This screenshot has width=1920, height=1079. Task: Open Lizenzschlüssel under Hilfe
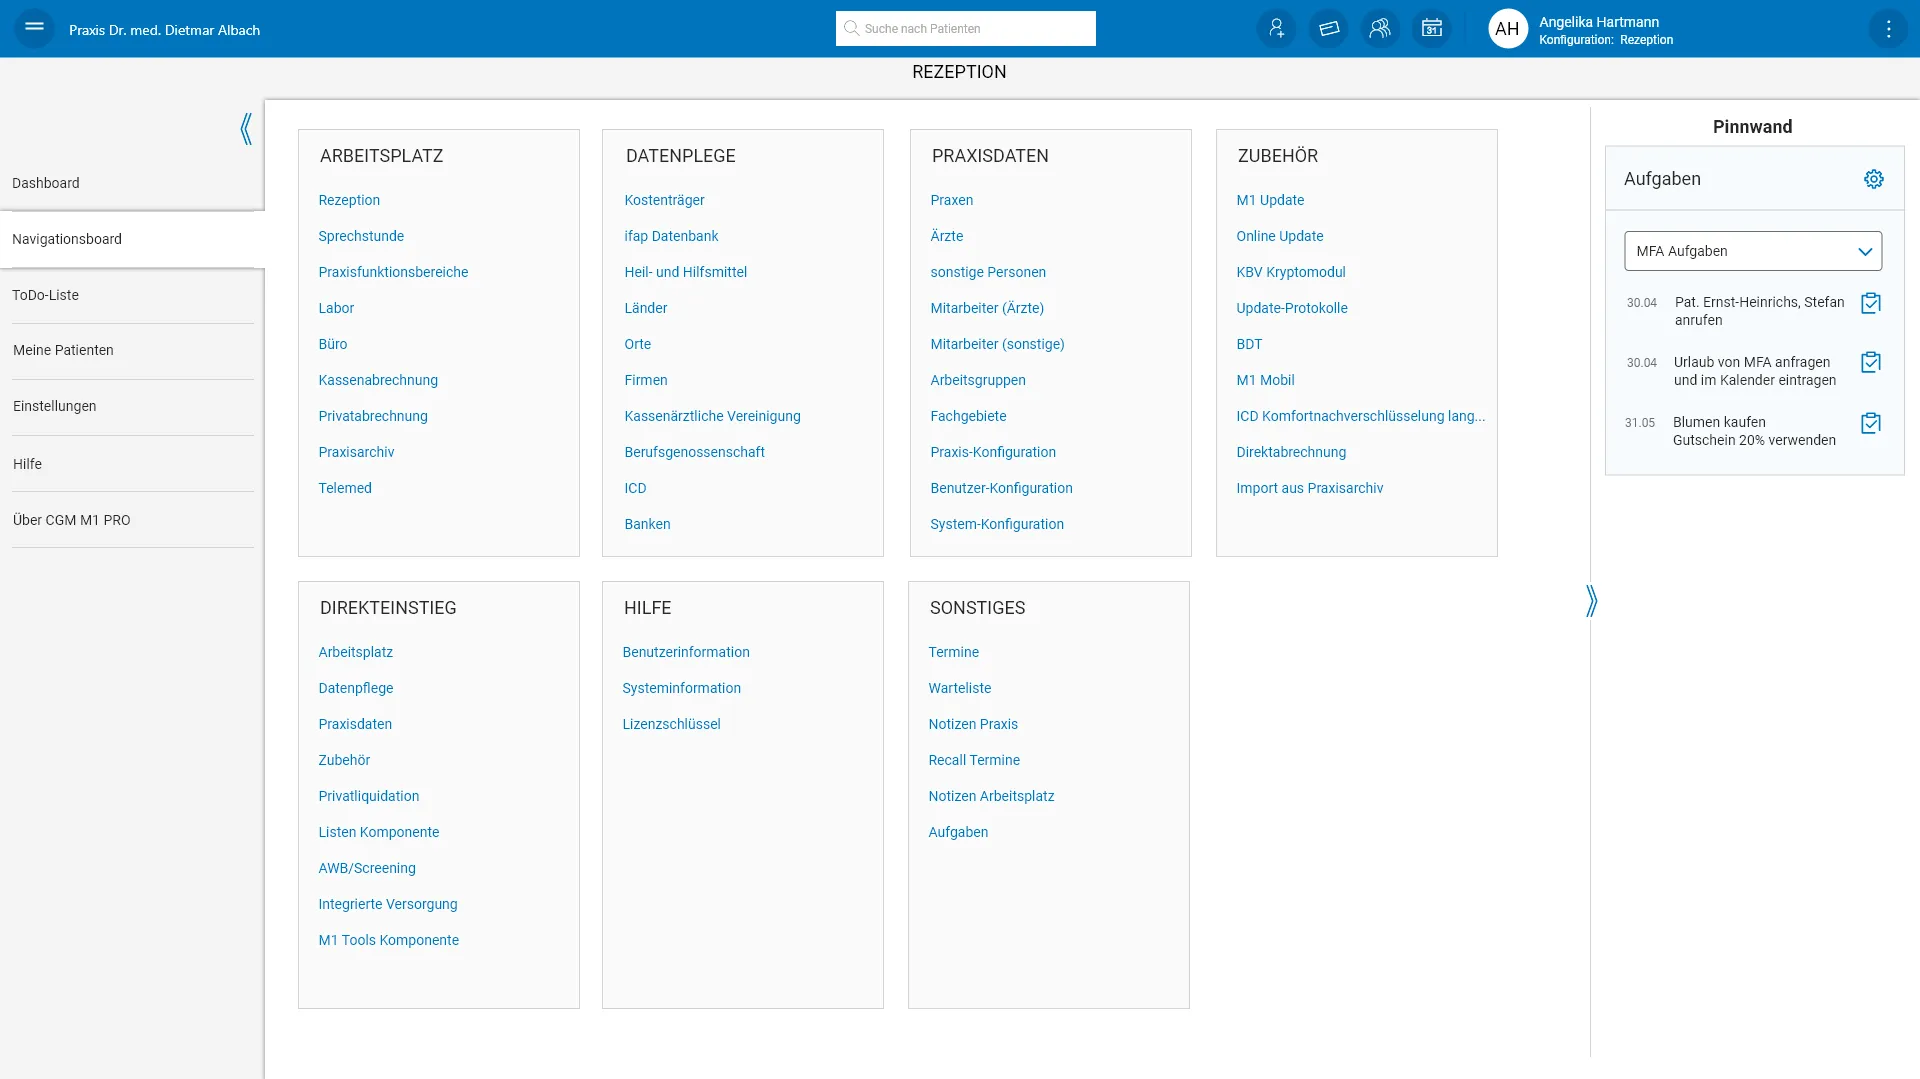click(671, 724)
